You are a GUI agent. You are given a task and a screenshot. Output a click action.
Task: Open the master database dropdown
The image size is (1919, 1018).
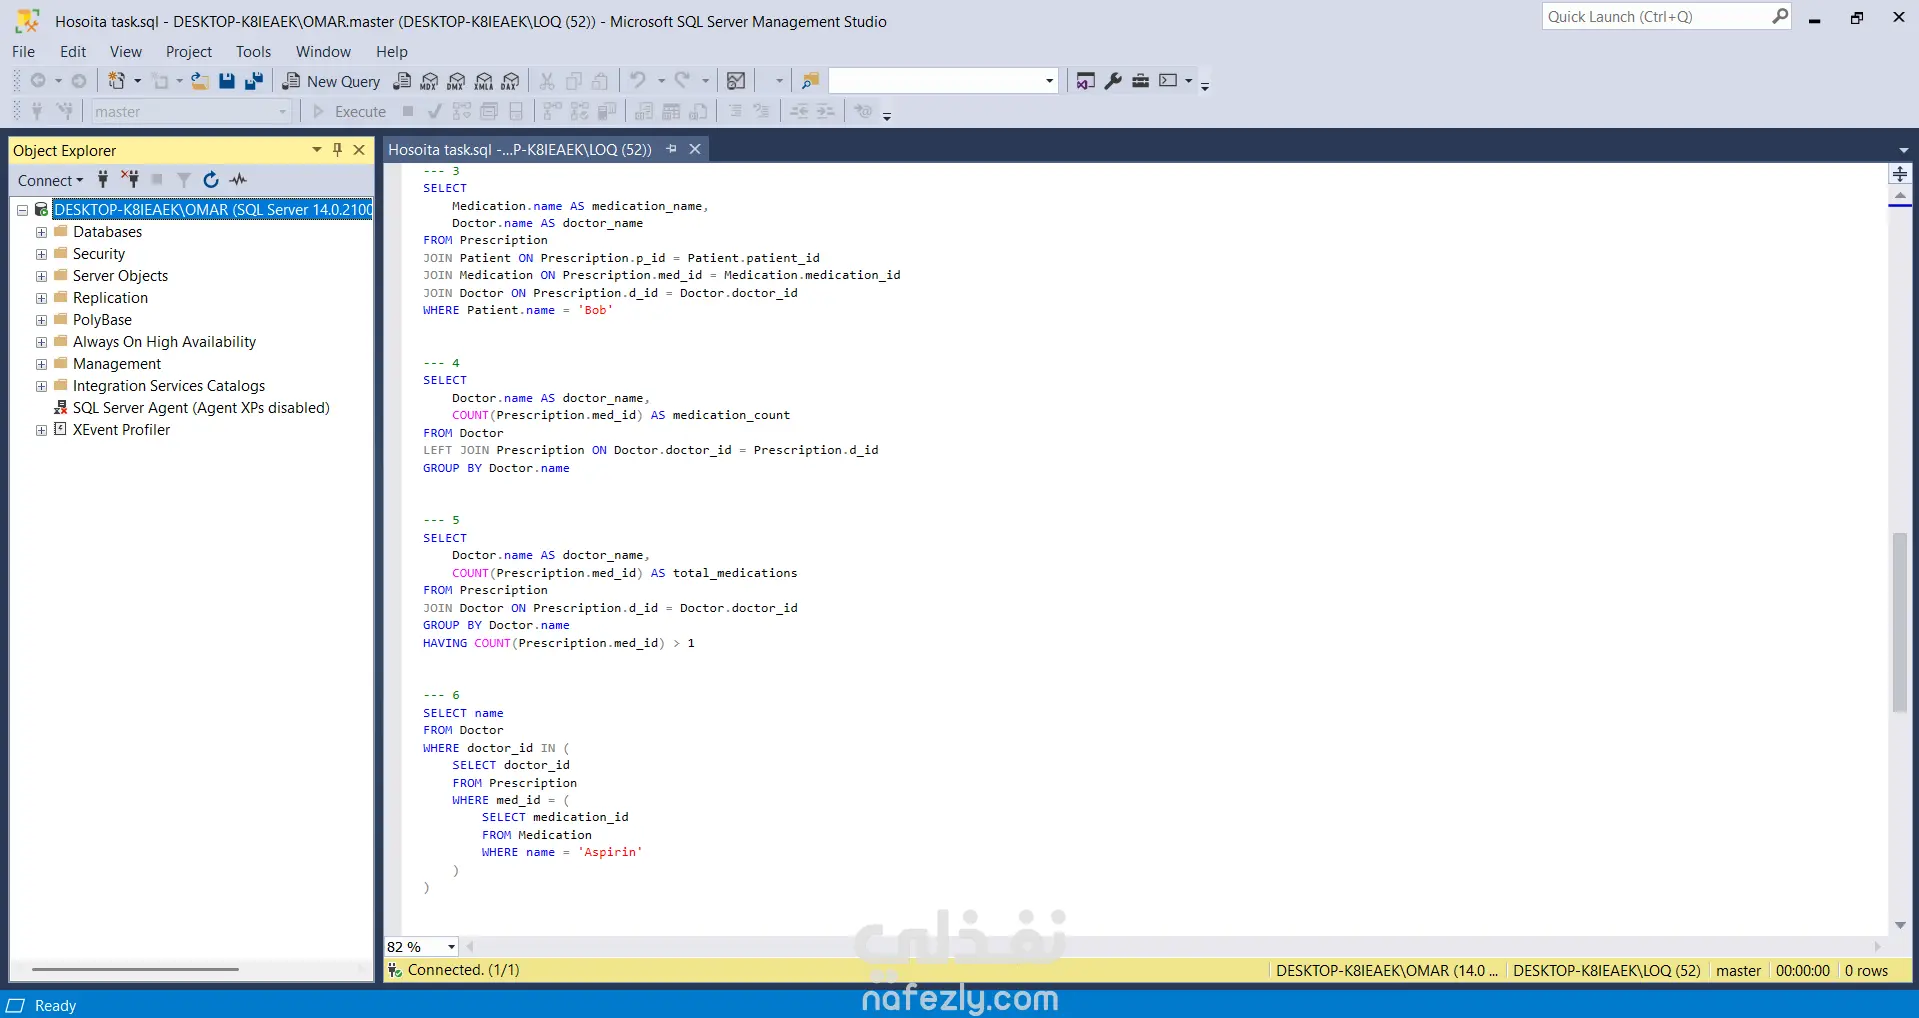pos(283,112)
